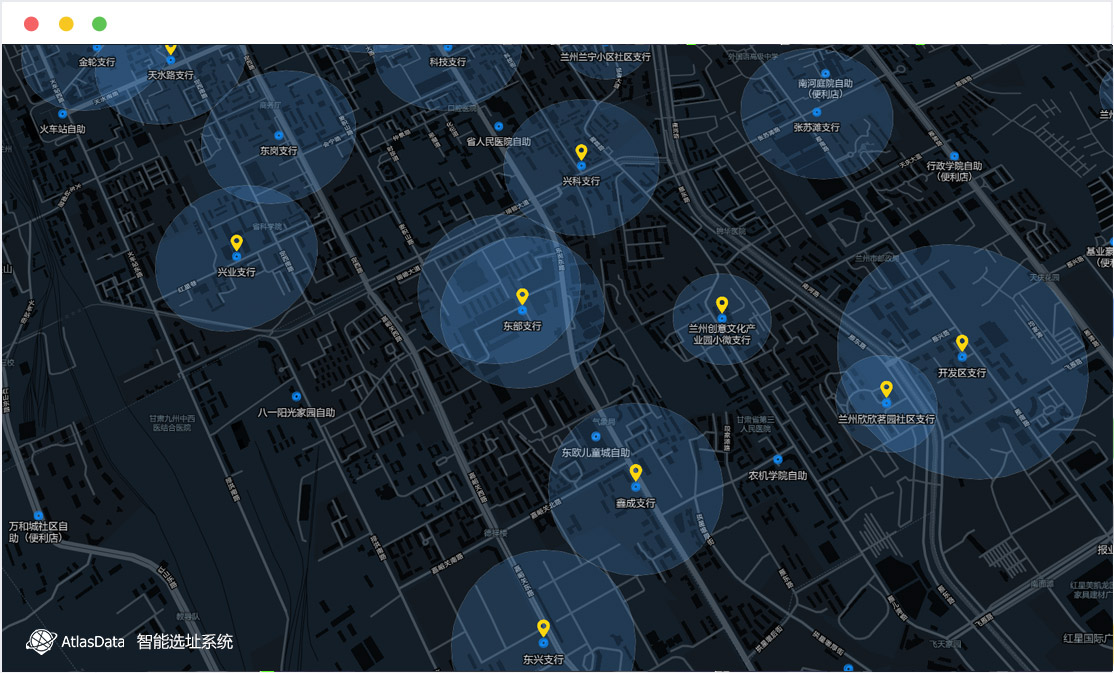Click the 开发区支行 label
This screenshot has height=673, width=1114.
(962, 372)
